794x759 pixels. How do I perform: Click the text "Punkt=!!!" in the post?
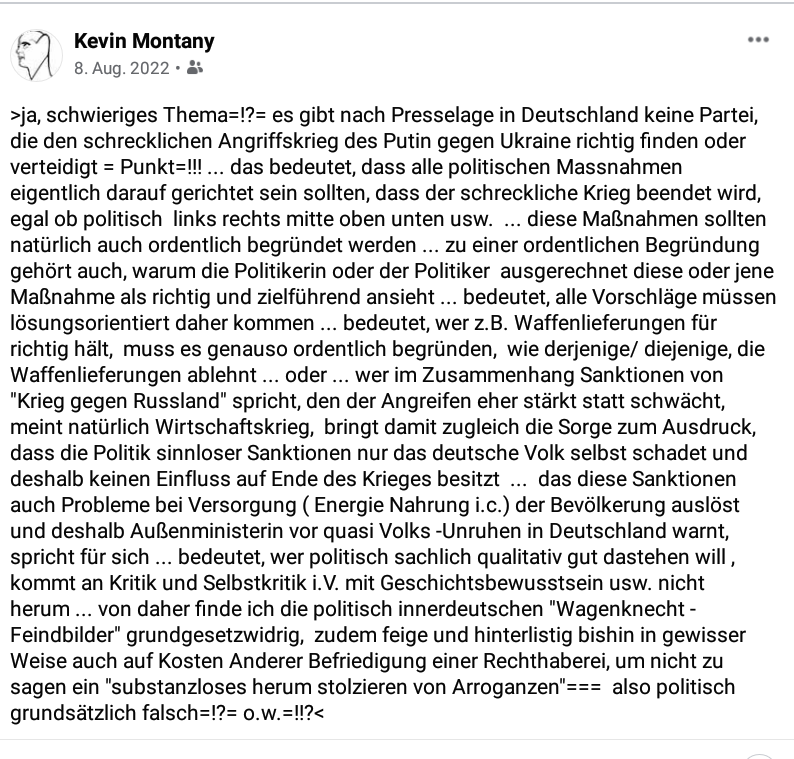click(161, 167)
